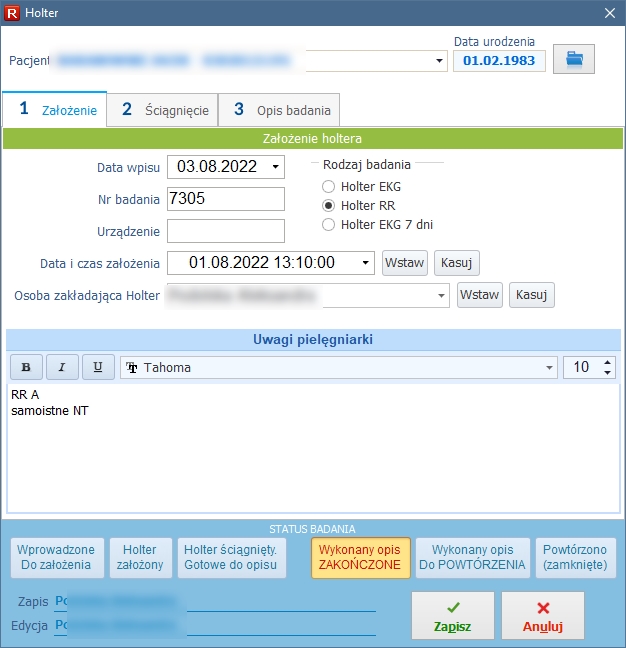Expand the Pacjent selection dropdown
The height and width of the screenshot is (648, 626).
tap(439, 61)
